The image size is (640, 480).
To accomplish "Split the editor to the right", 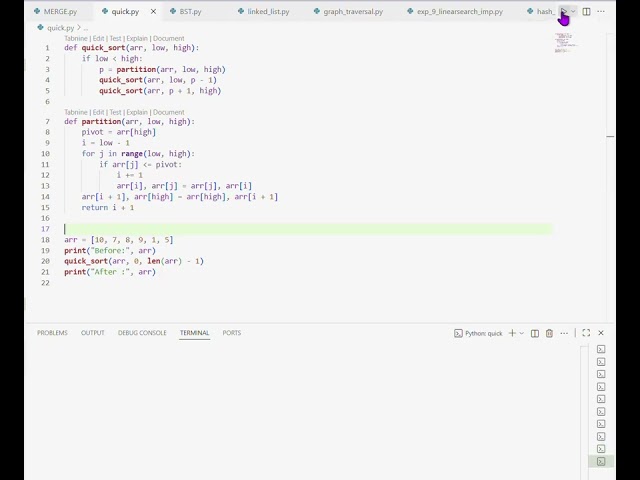I will click(x=587, y=12).
